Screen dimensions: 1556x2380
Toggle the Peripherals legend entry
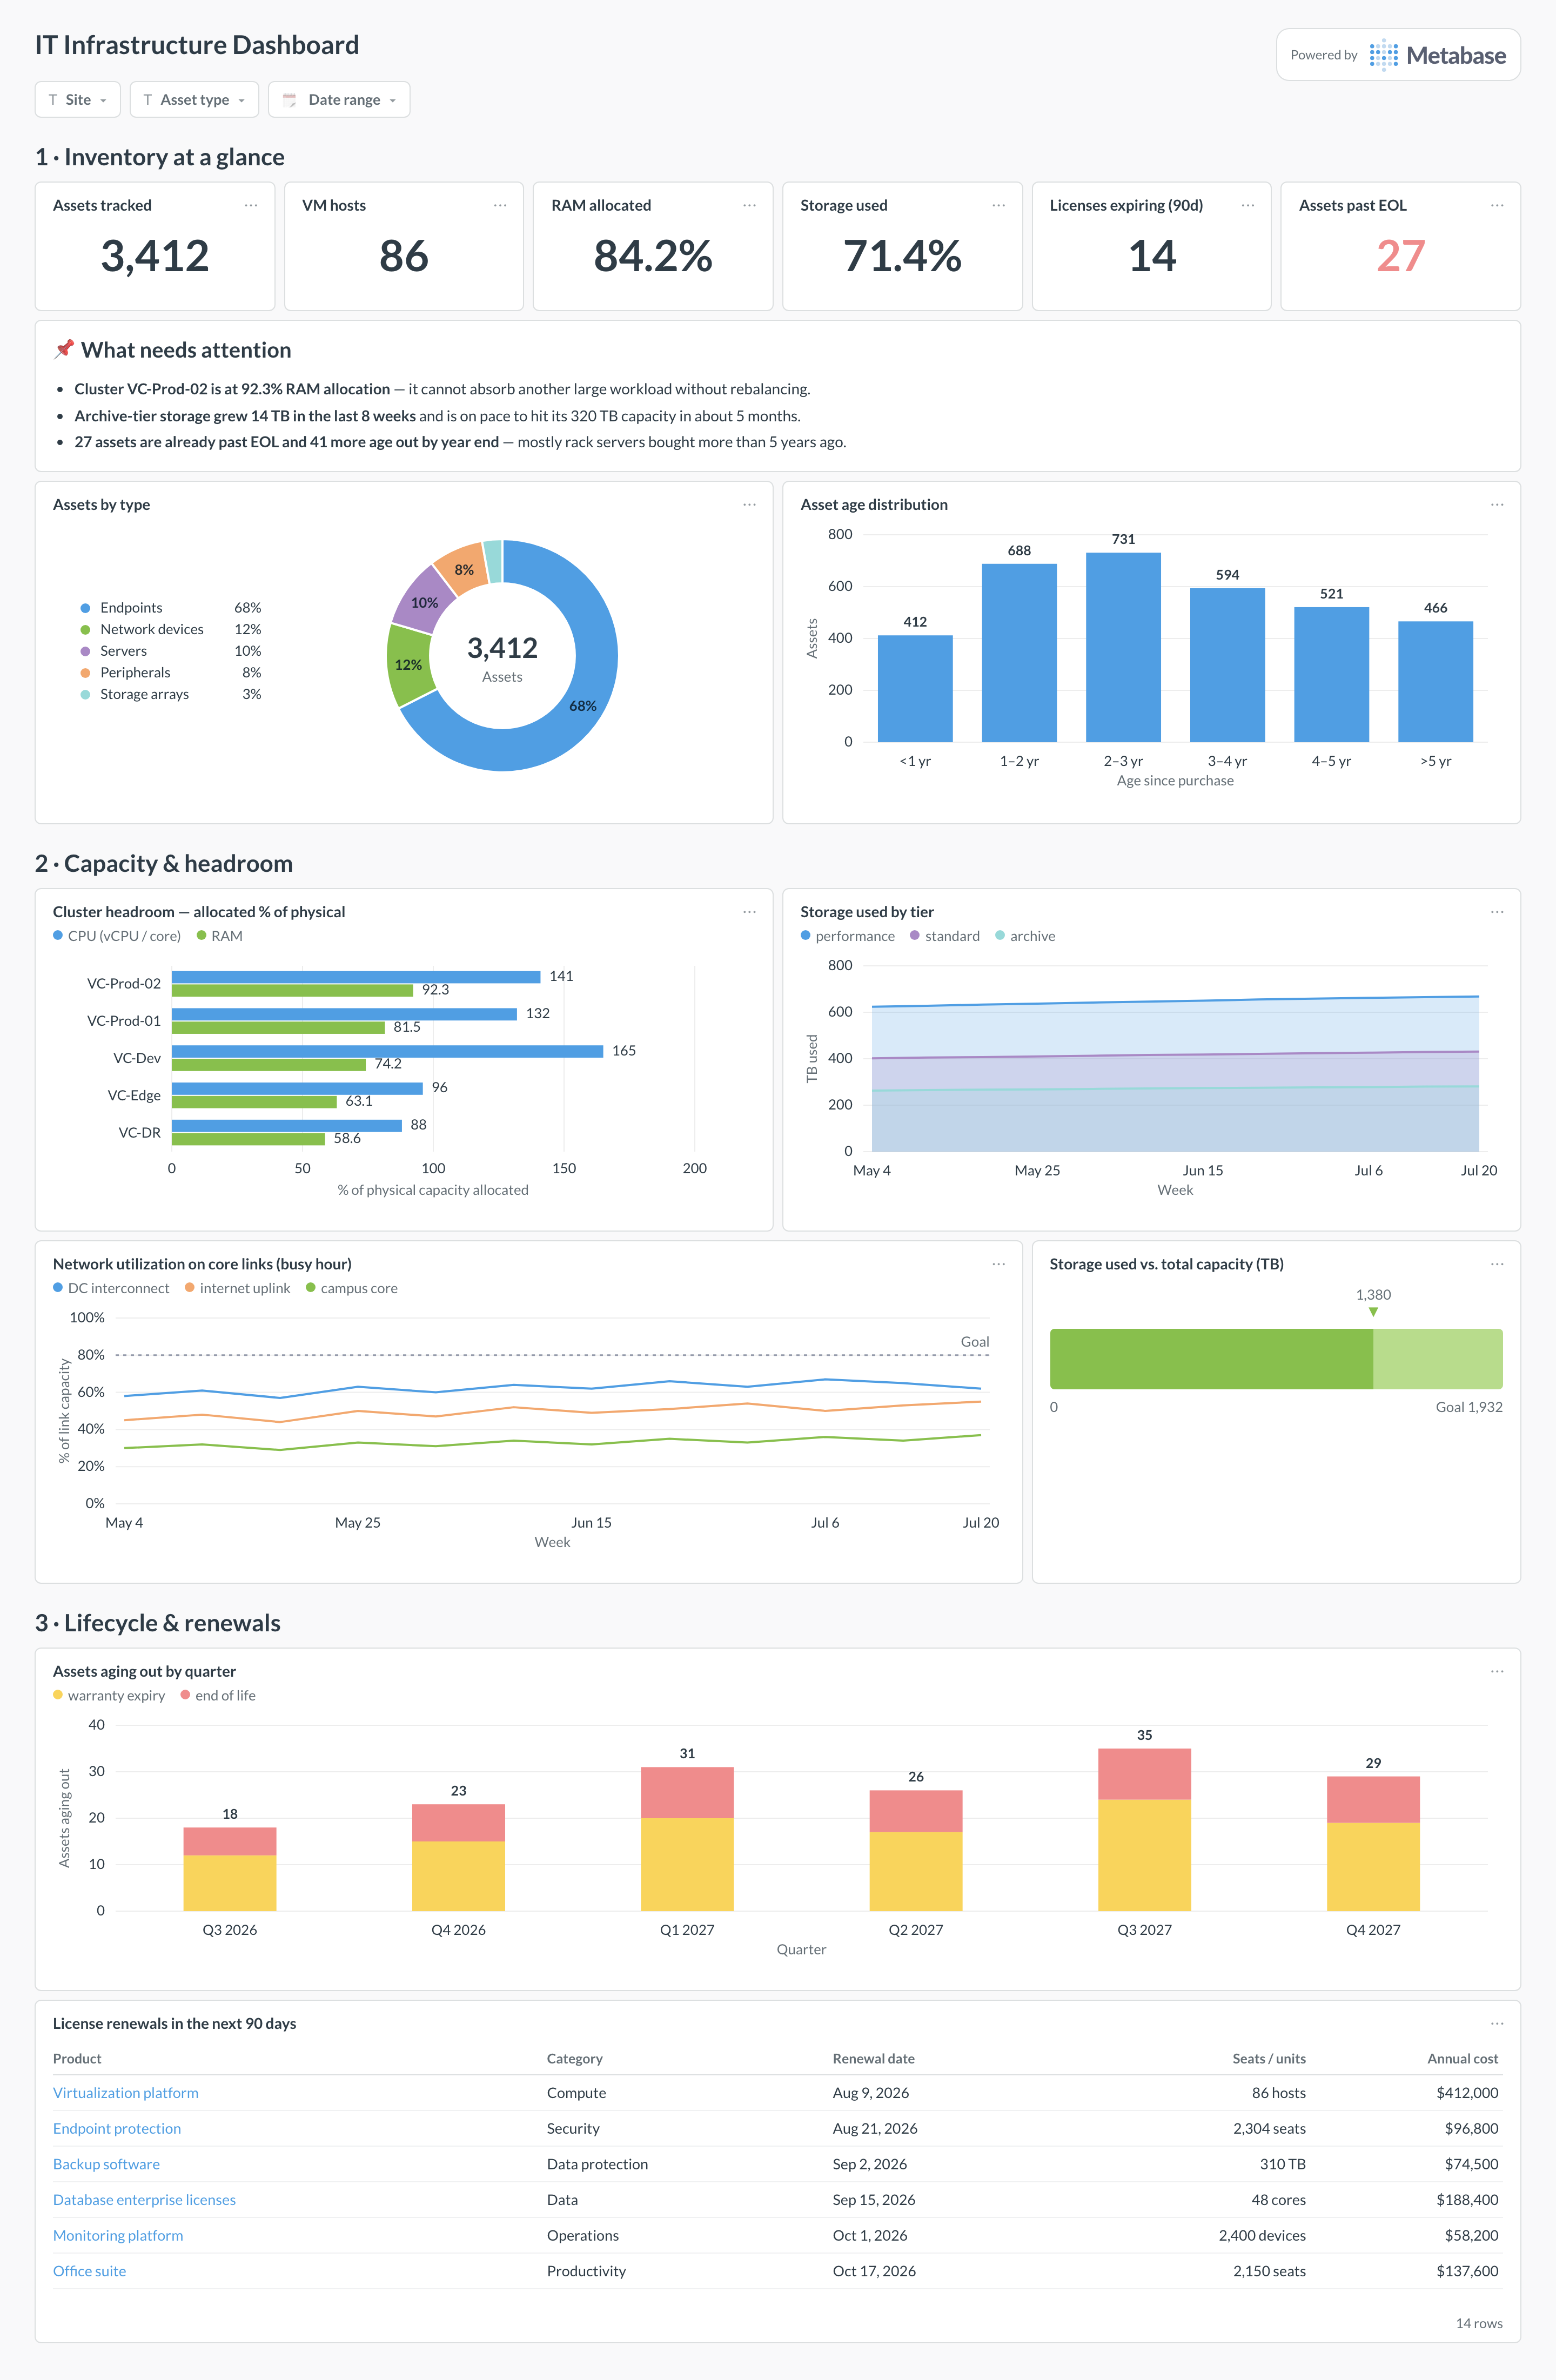pos(171,673)
